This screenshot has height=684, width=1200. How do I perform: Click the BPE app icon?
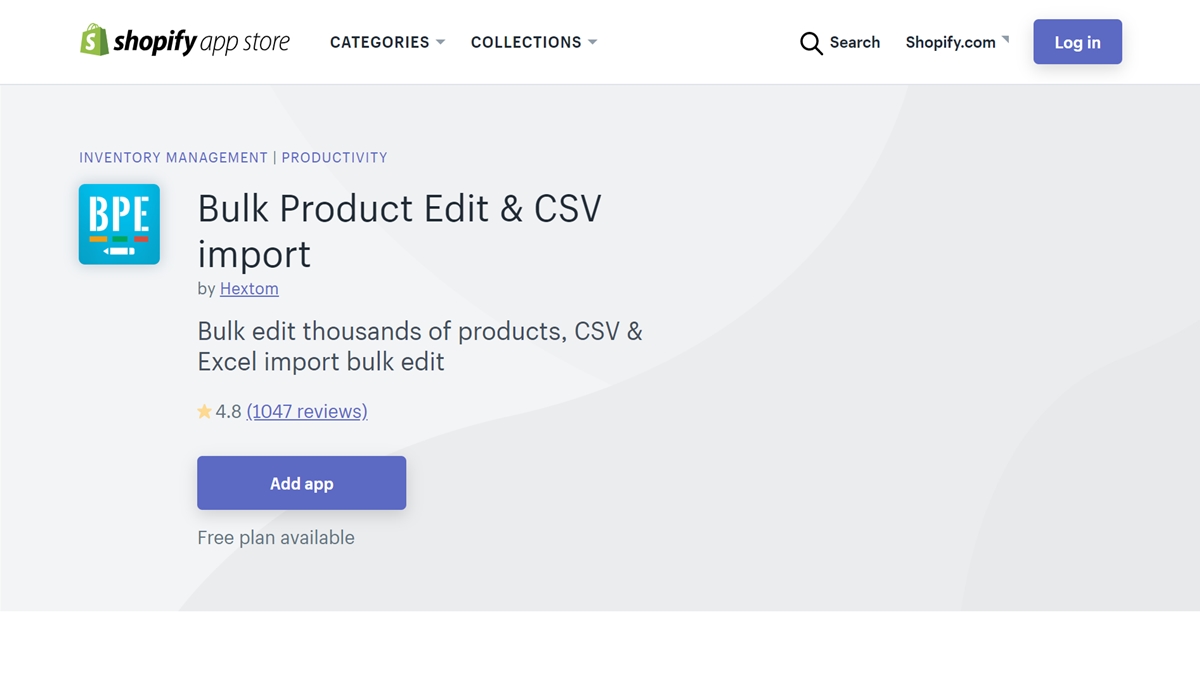[x=119, y=224]
